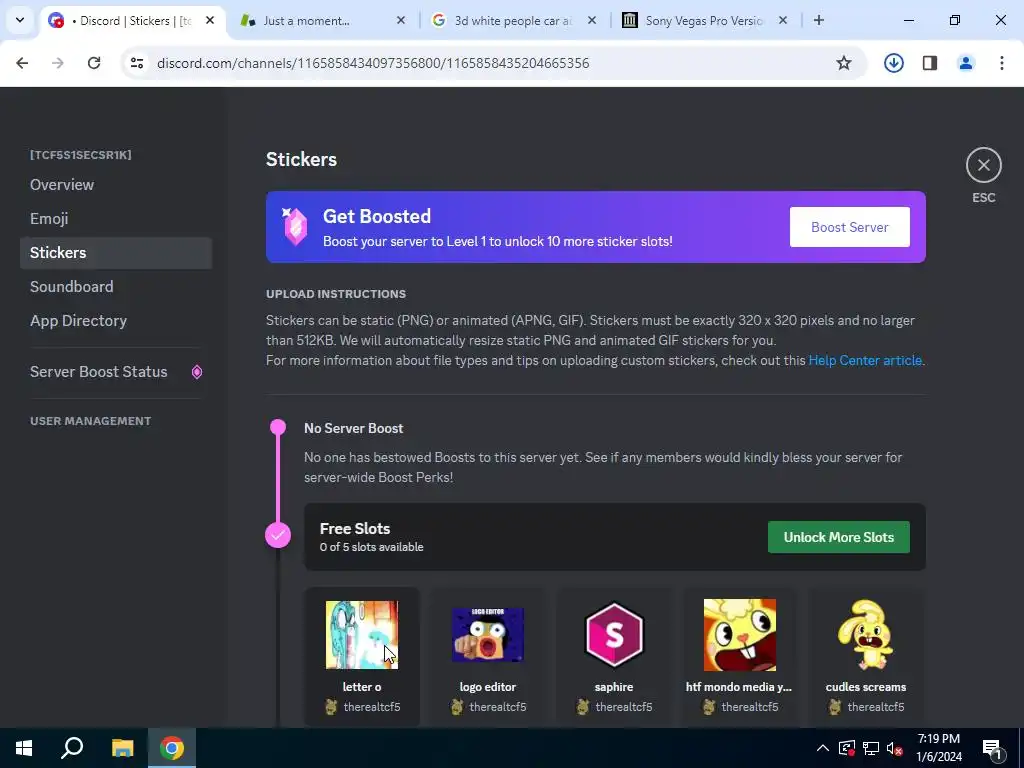This screenshot has width=1024, height=768.
Task: Click the network tray icon
Action: pyautogui.click(x=871, y=748)
